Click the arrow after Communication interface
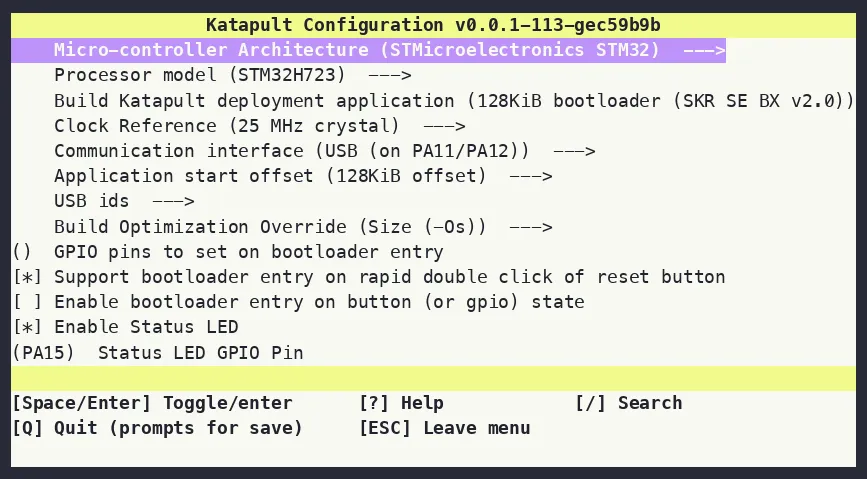 click(x=574, y=152)
